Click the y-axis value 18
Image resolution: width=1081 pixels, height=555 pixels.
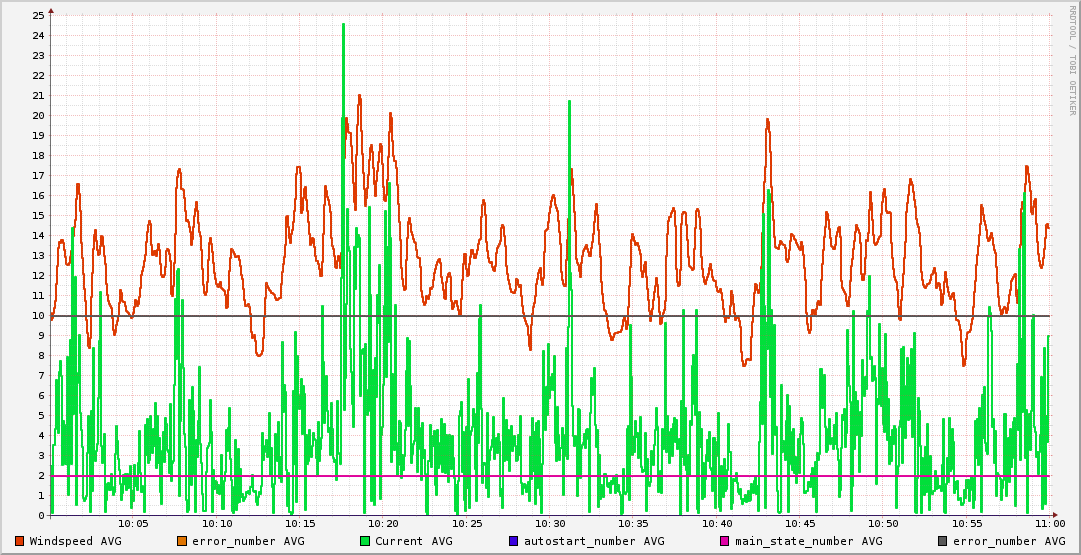click(x=39, y=155)
